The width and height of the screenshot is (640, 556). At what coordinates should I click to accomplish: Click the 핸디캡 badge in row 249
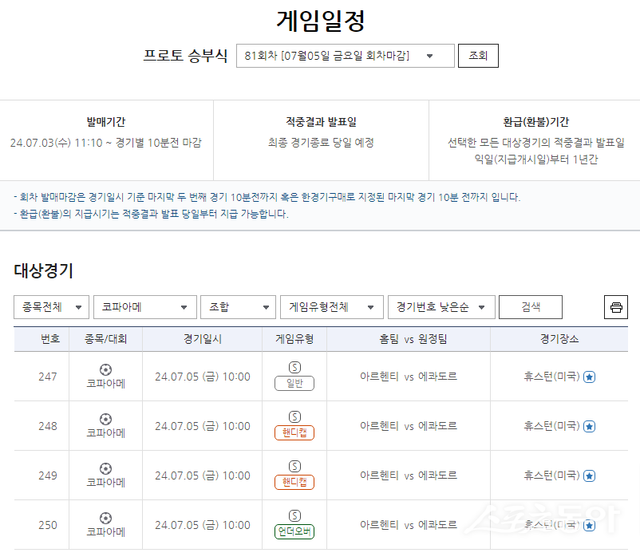[x=294, y=482]
